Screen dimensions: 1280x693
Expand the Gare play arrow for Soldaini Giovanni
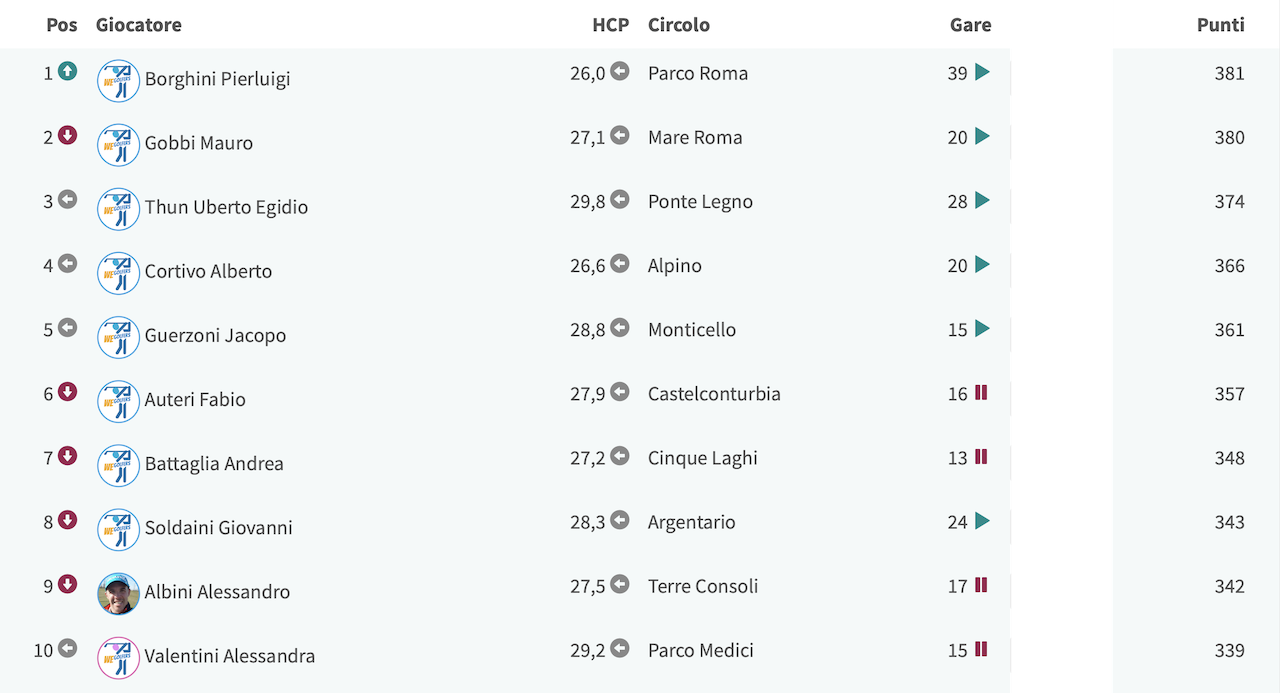[982, 520]
